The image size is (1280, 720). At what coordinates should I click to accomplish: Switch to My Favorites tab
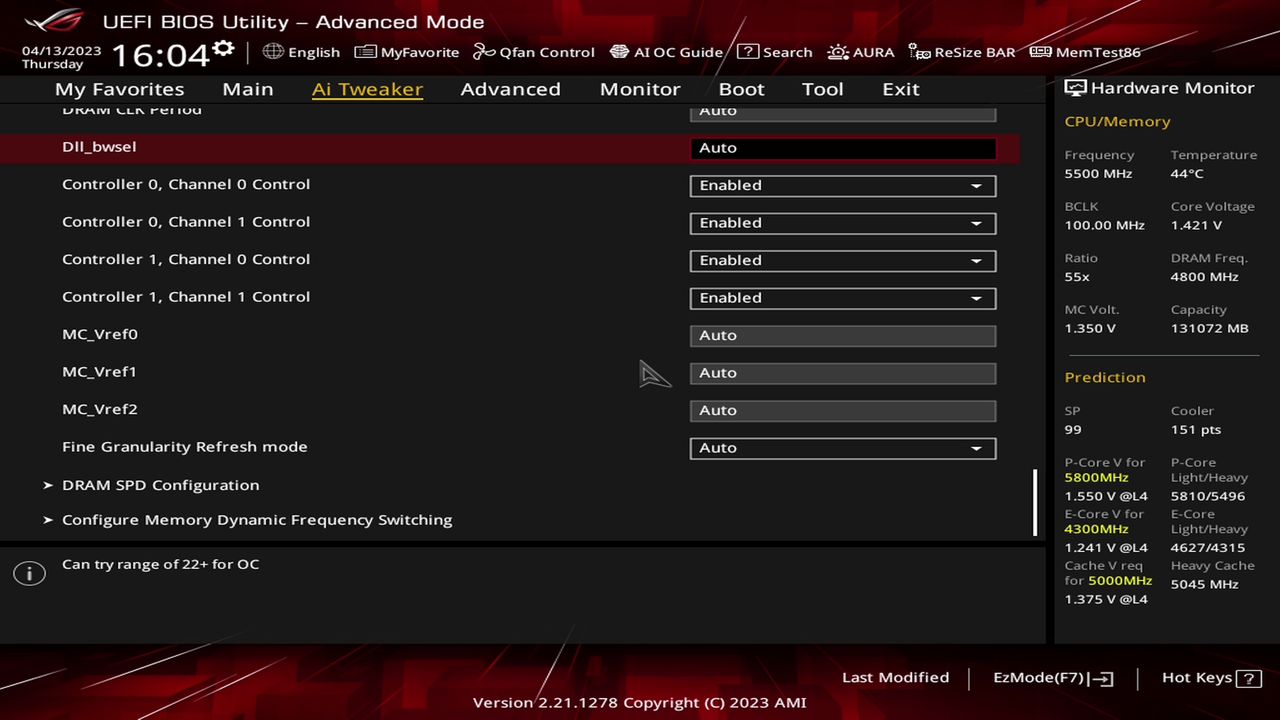pos(120,89)
